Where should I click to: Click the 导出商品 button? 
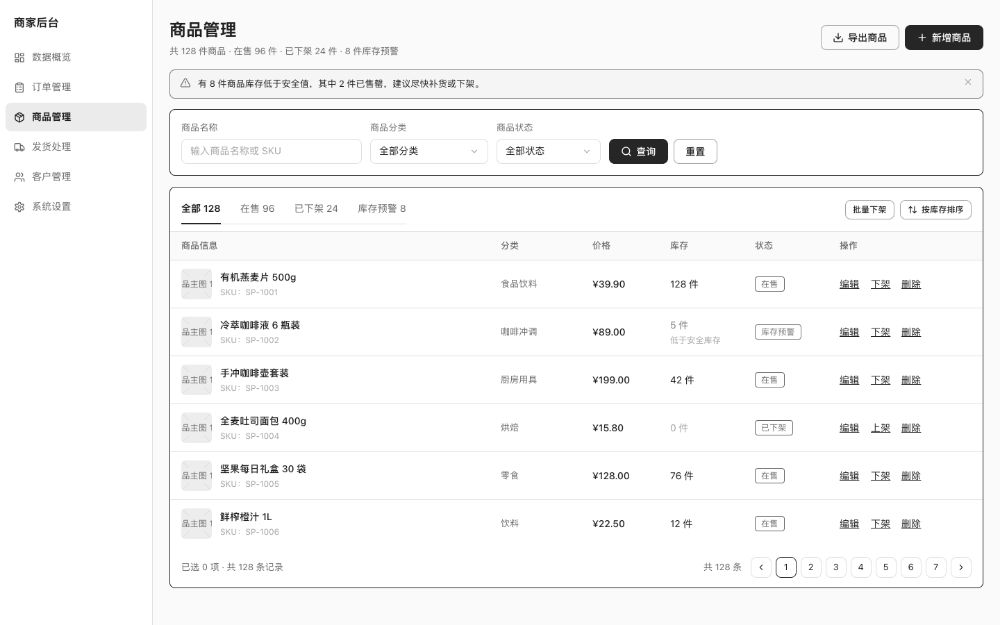coord(860,38)
